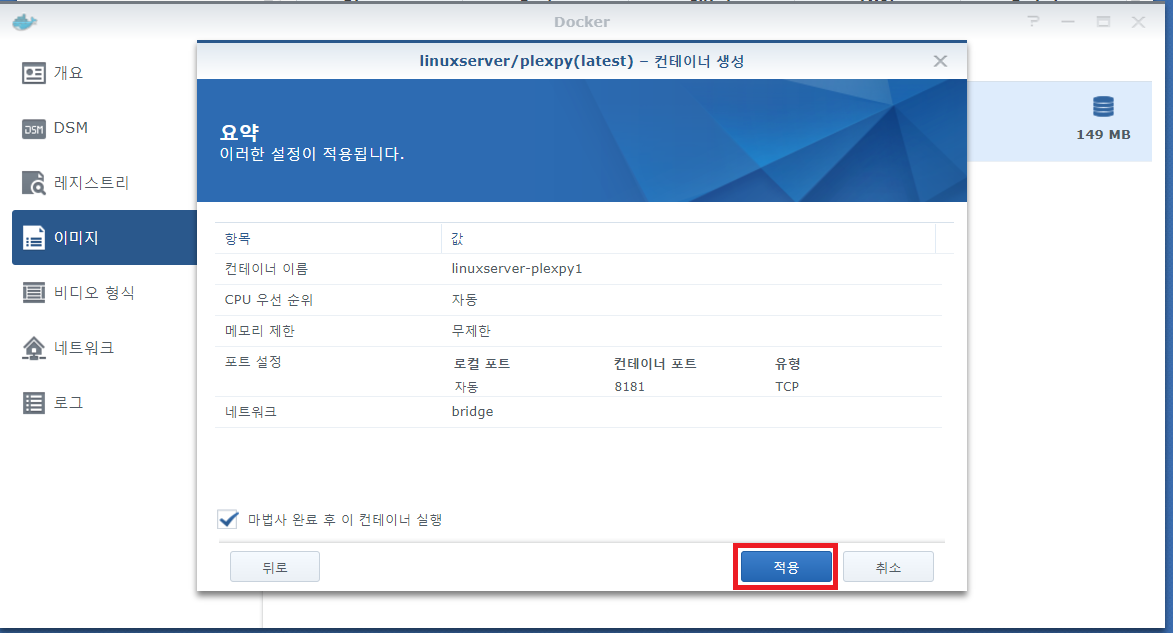Image resolution: width=1173 pixels, height=633 pixels.
Task: Click the 149 MB image size text
Action: [1103, 135]
